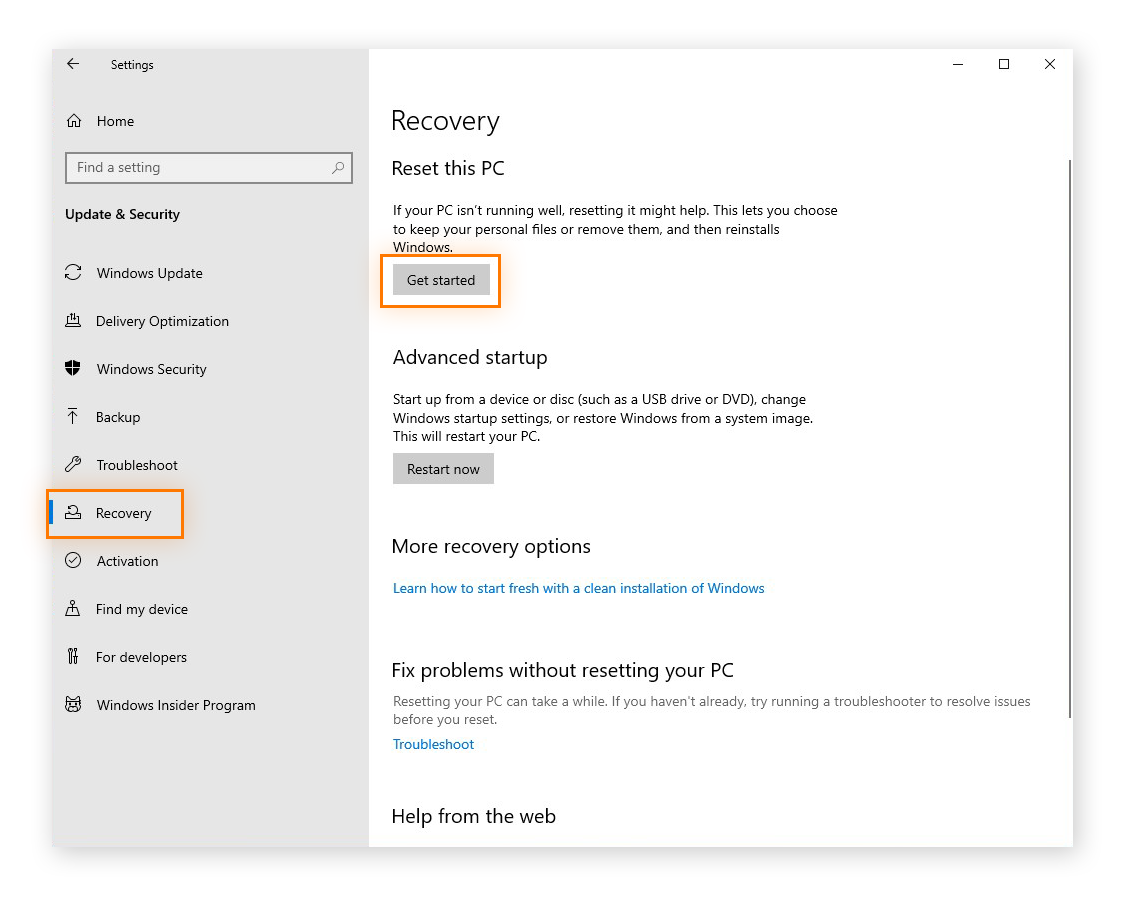This screenshot has width=1128, height=903.
Task: Click the Windows Security shield icon
Action: [x=73, y=368]
